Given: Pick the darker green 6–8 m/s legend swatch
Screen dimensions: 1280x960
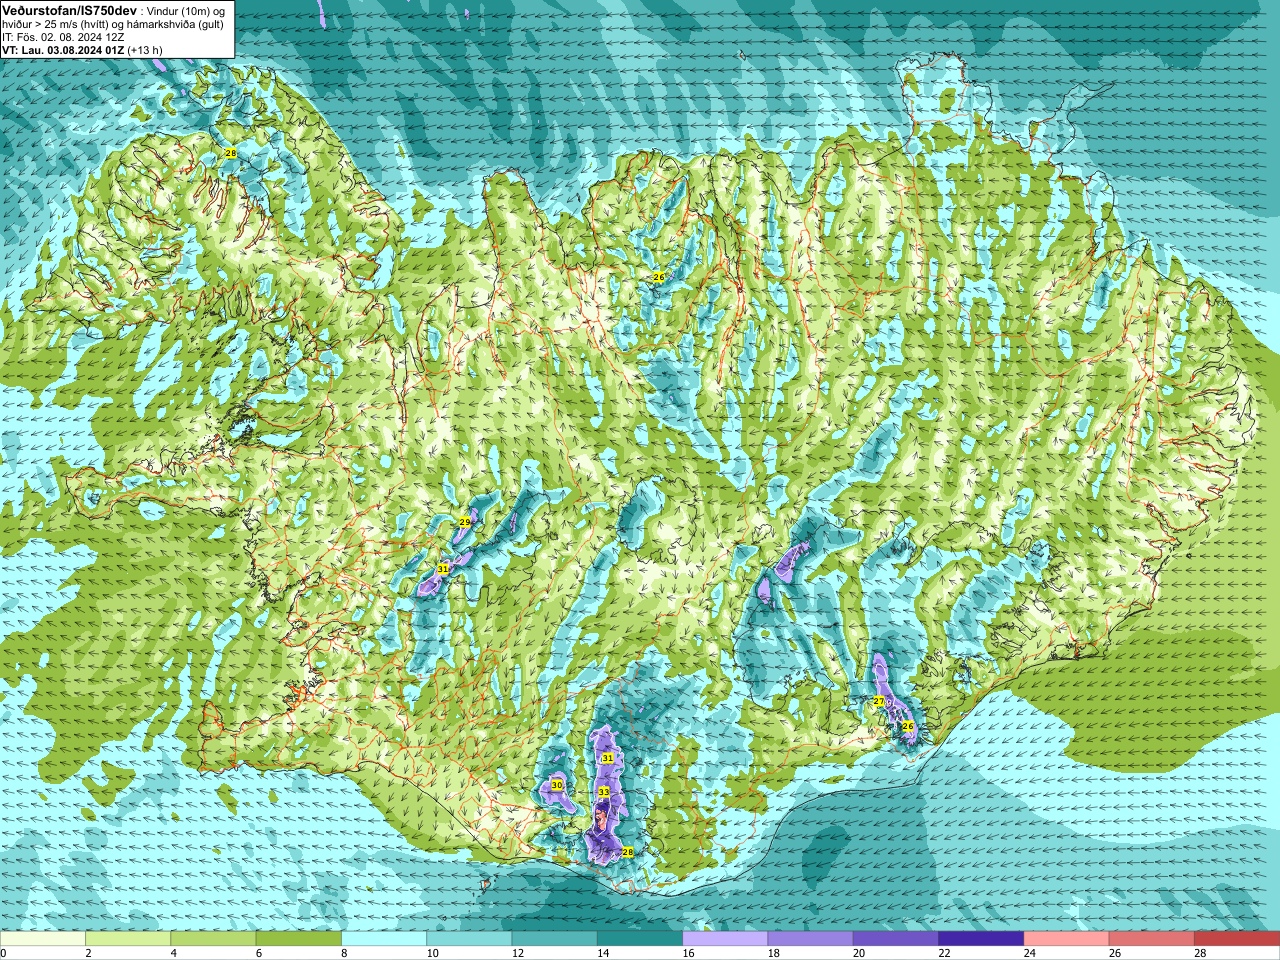Looking at the screenshot, I should click(299, 939).
